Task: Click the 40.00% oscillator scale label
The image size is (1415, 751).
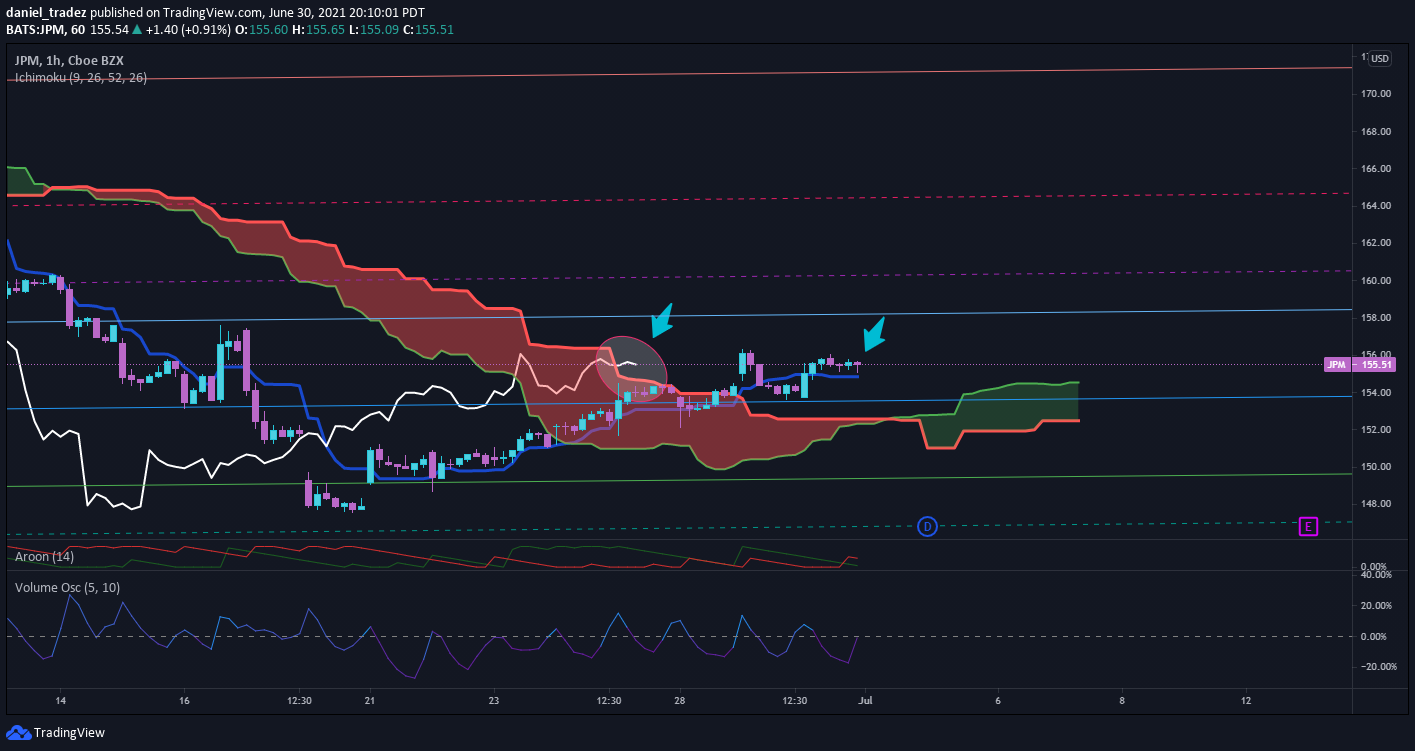Action: pos(1374,575)
